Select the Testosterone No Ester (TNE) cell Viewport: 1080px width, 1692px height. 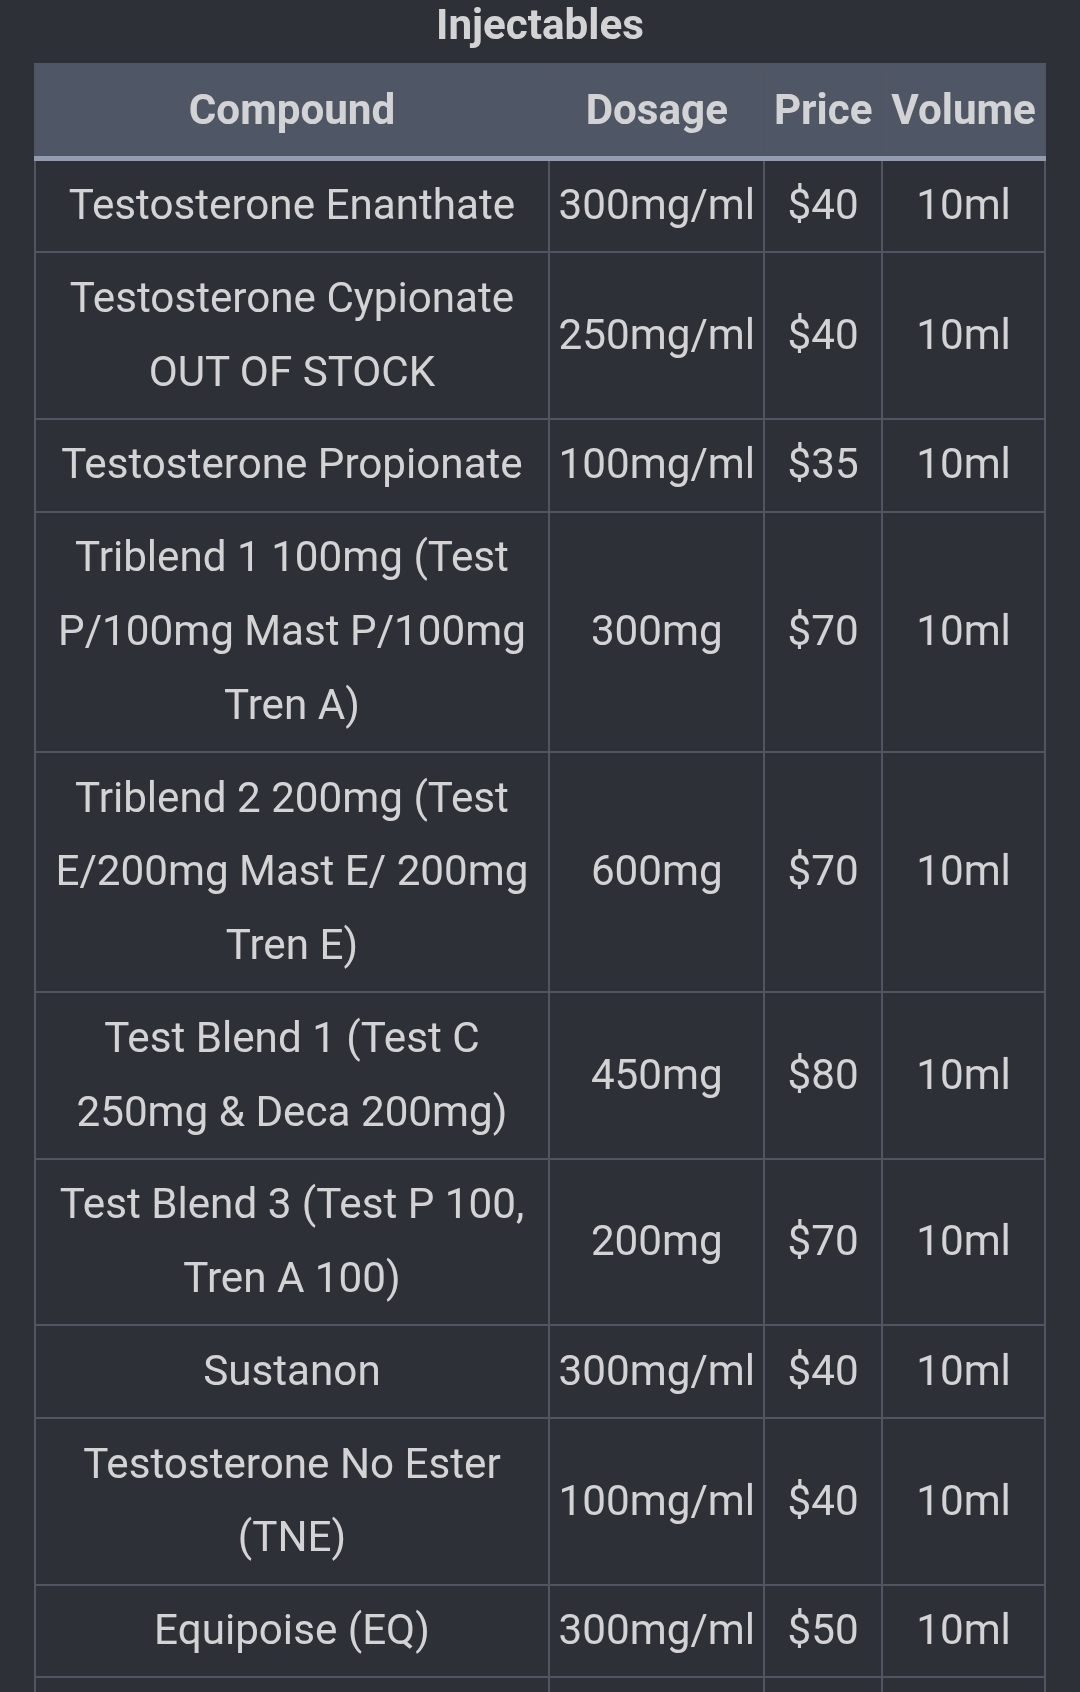[291, 1501]
